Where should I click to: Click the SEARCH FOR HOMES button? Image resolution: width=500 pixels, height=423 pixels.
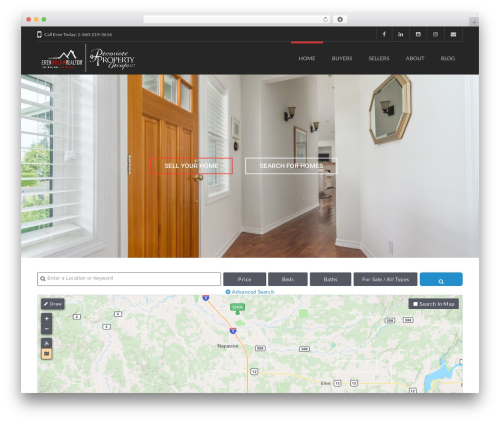coord(291,166)
